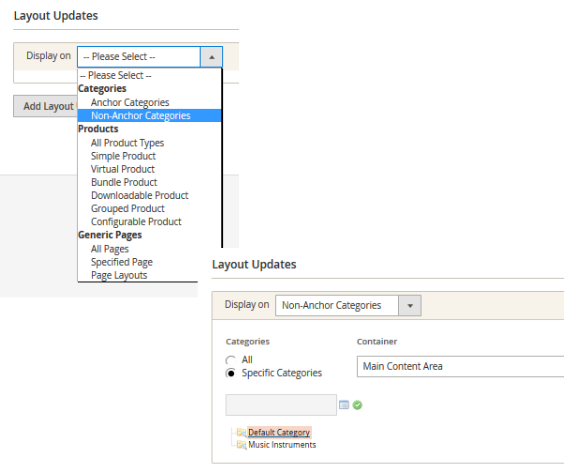Click the Generic Pages group heading
Image resolution: width=564 pixels, height=473 pixels.
coord(110,235)
